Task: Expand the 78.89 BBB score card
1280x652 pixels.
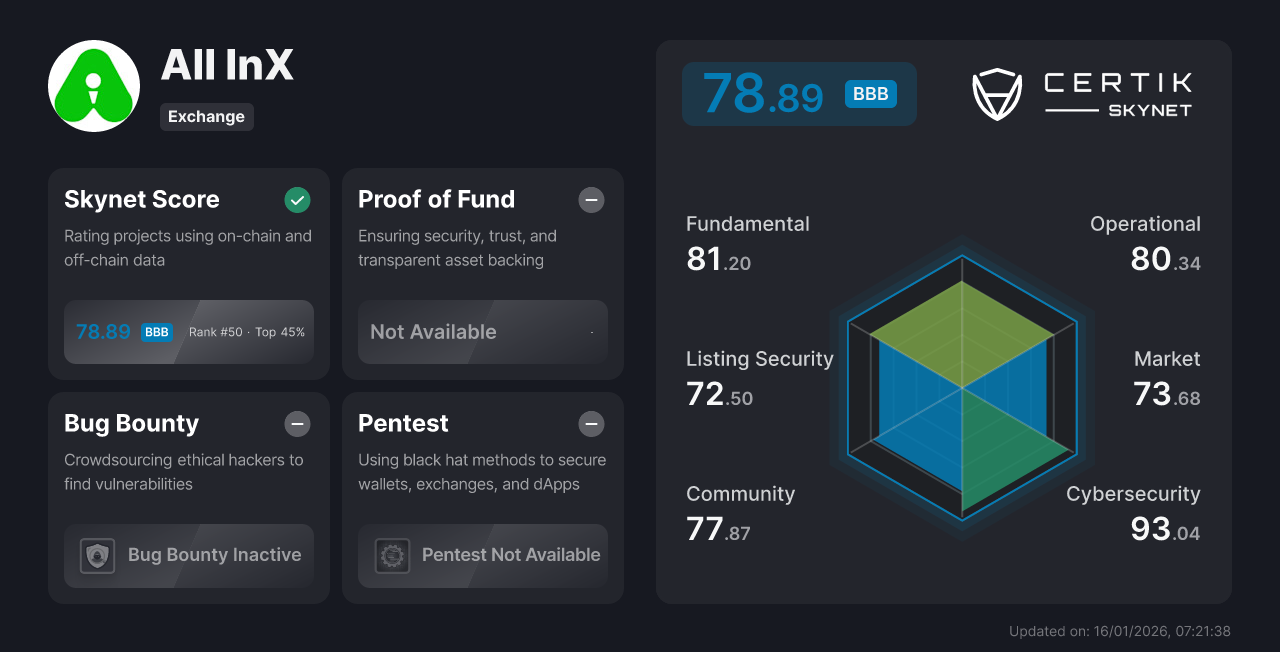Action: pos(798,93)
